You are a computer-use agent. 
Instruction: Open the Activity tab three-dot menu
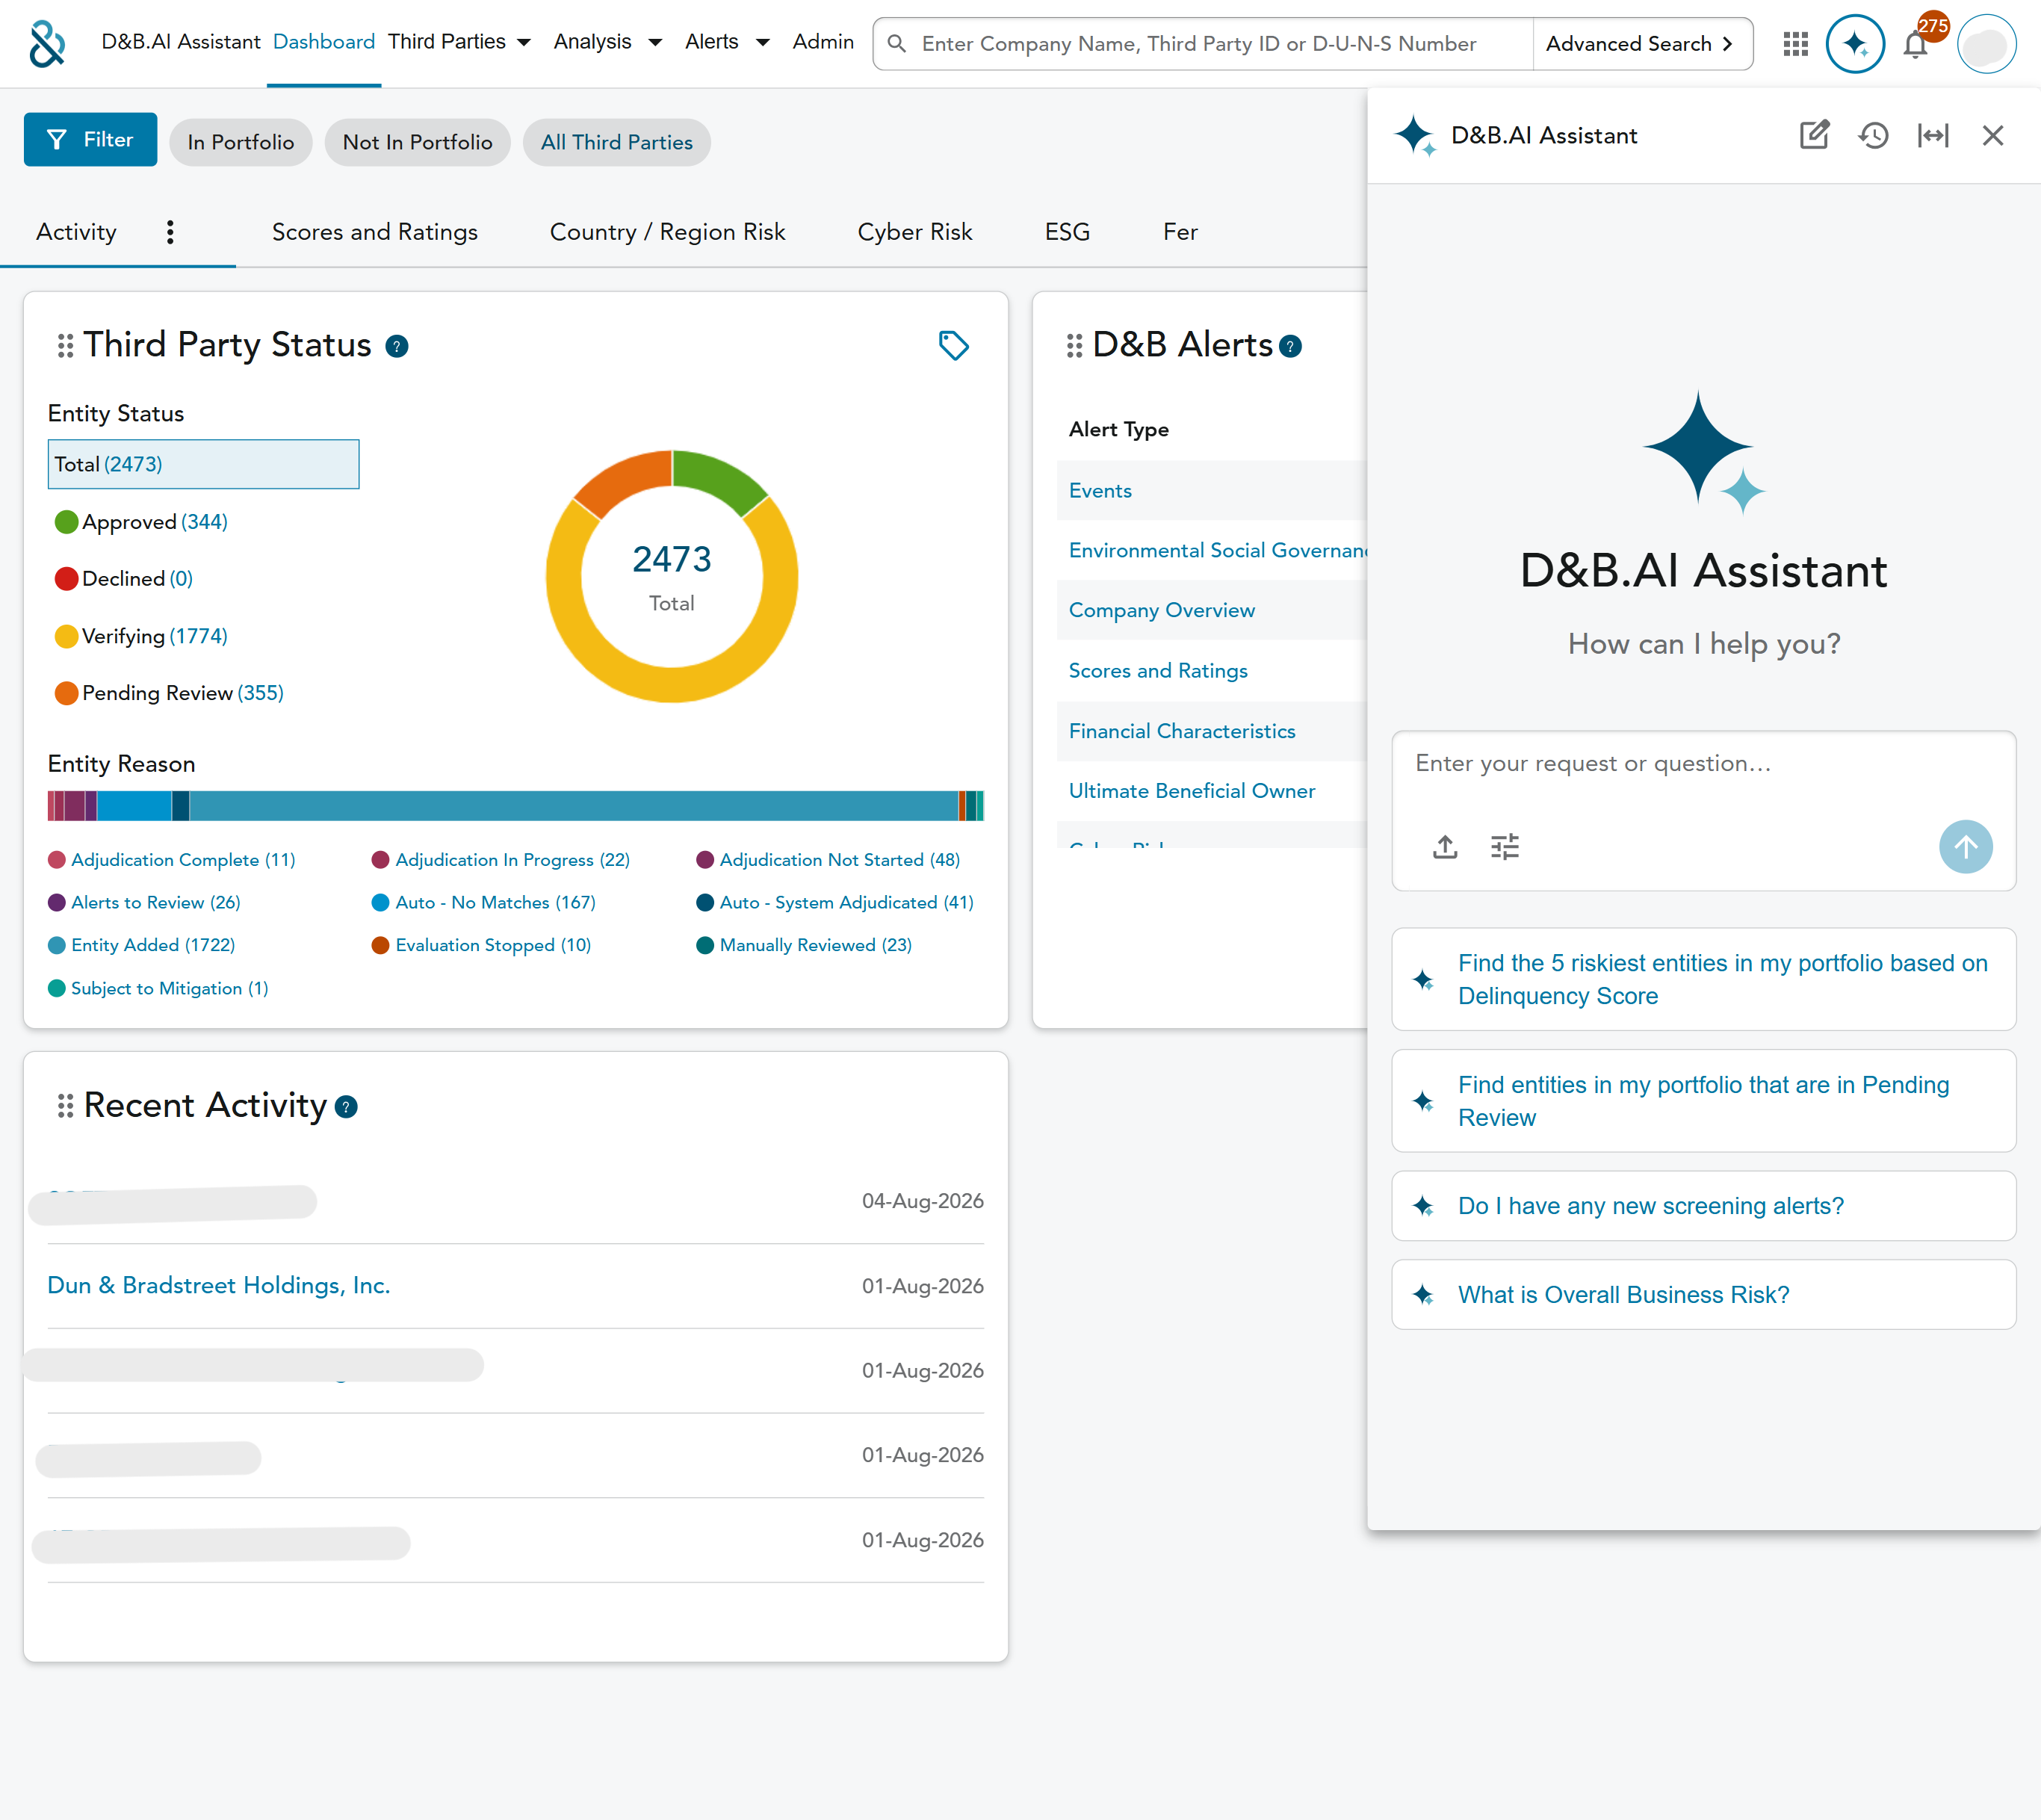click(170, 232)
